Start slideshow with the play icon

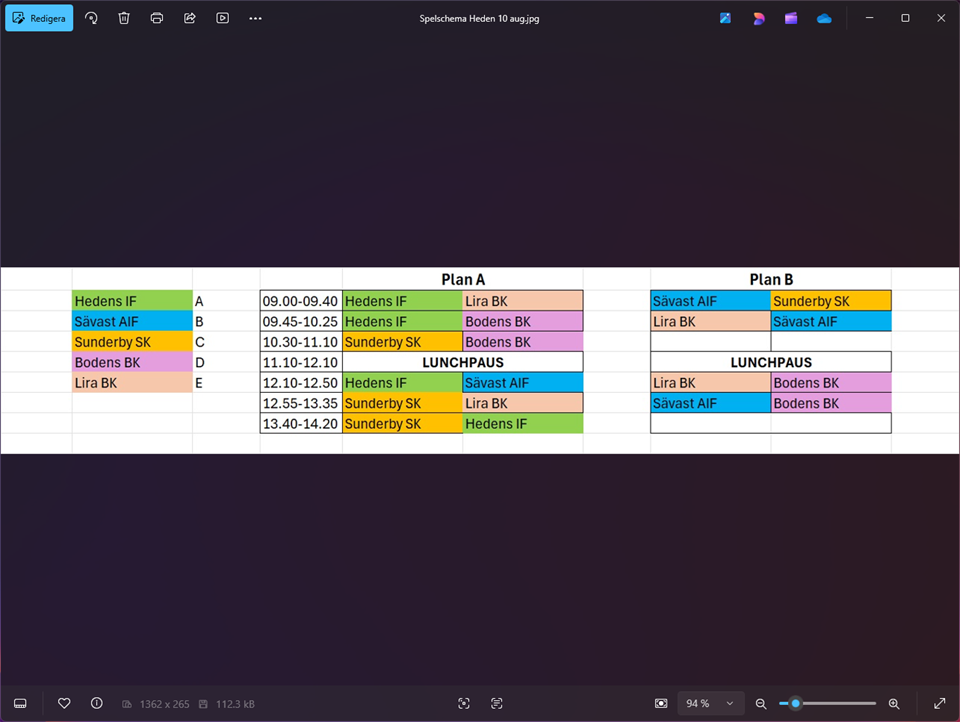pos(223,18)
